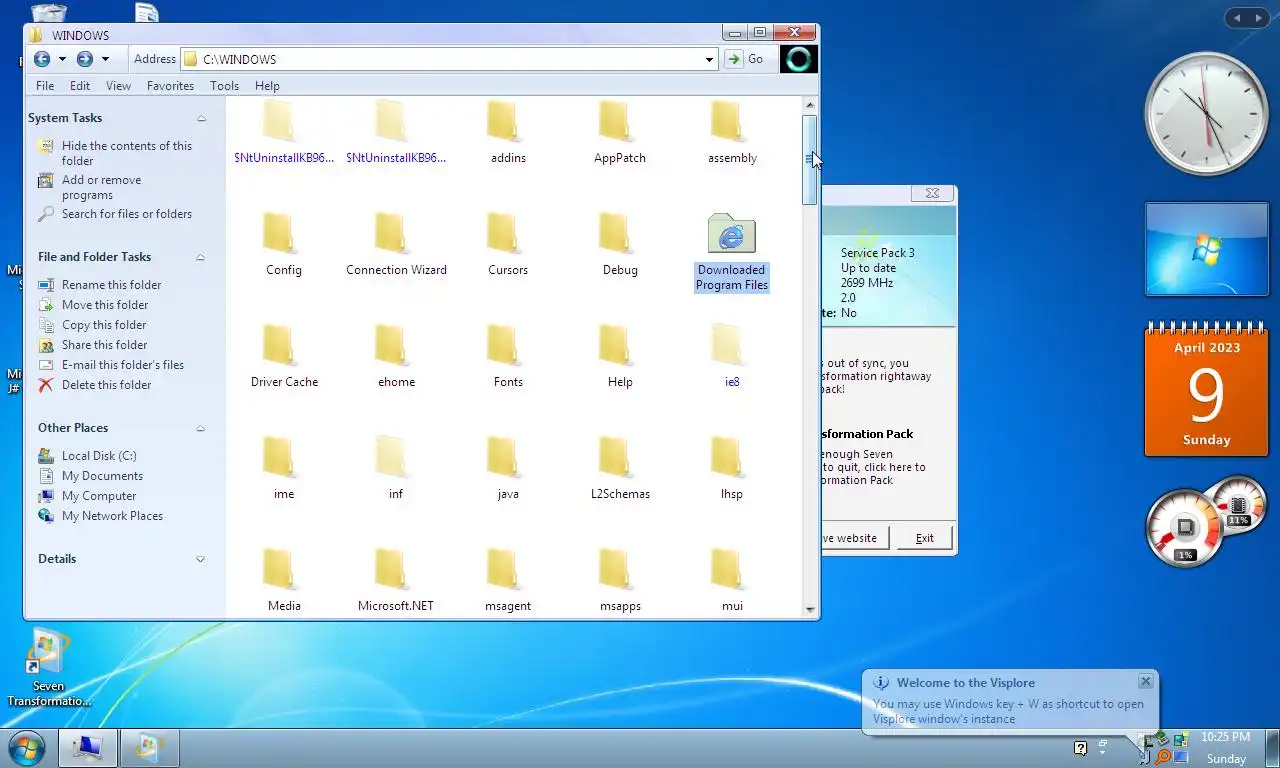Expand the Details panel
The image size is (1280, 768).
click(201, 559)
